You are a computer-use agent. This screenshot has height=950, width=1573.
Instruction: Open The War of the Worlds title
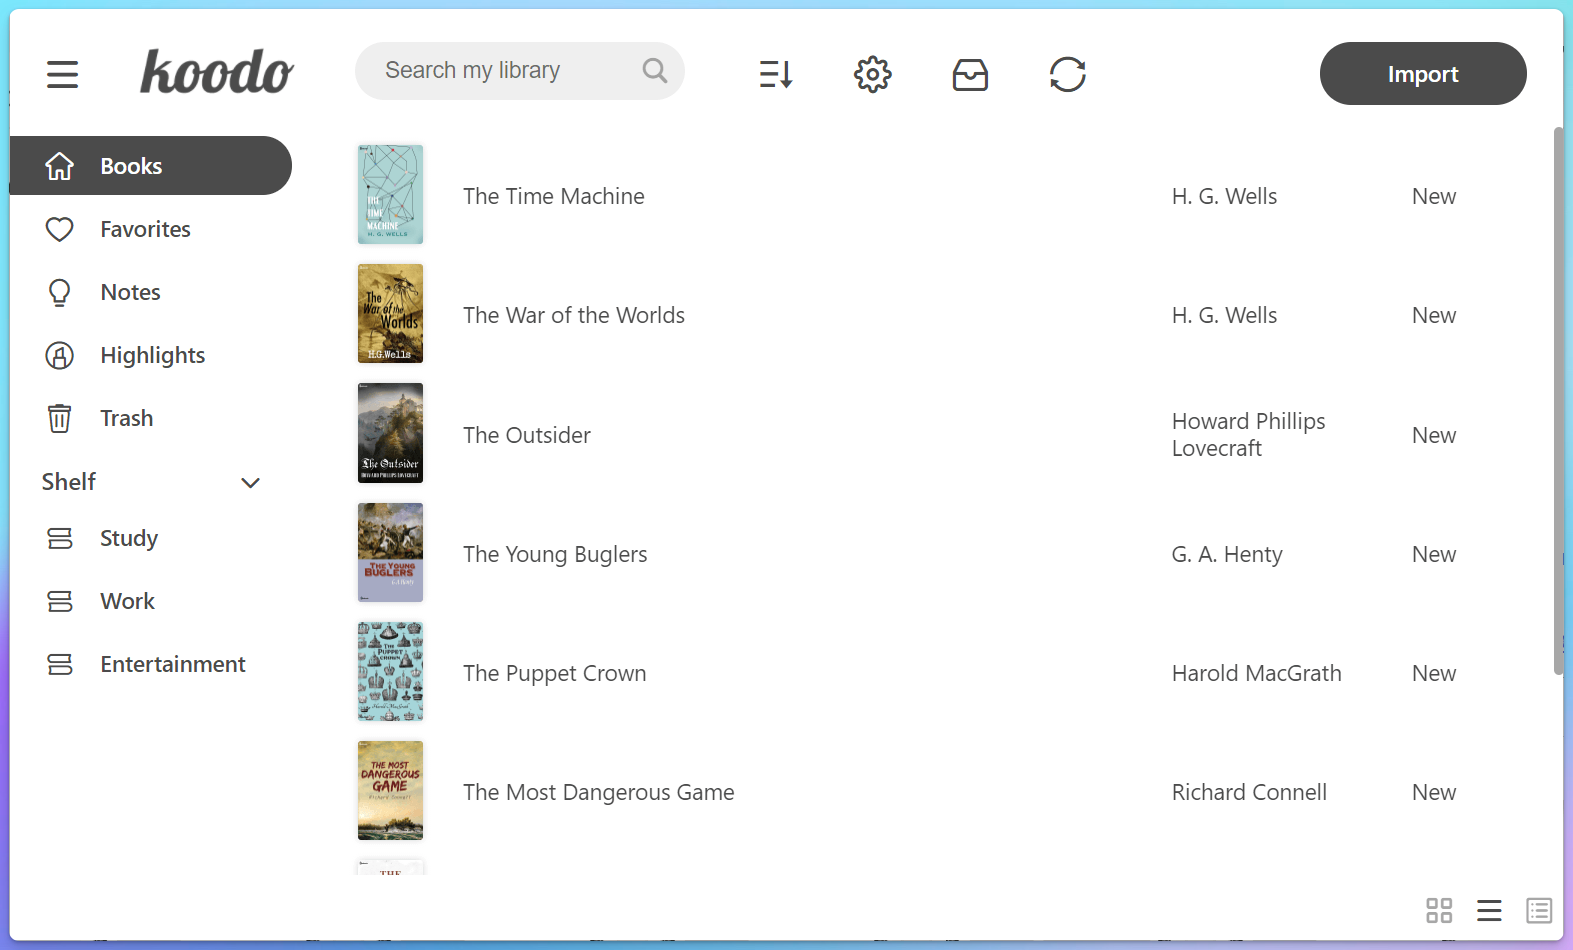573,315
